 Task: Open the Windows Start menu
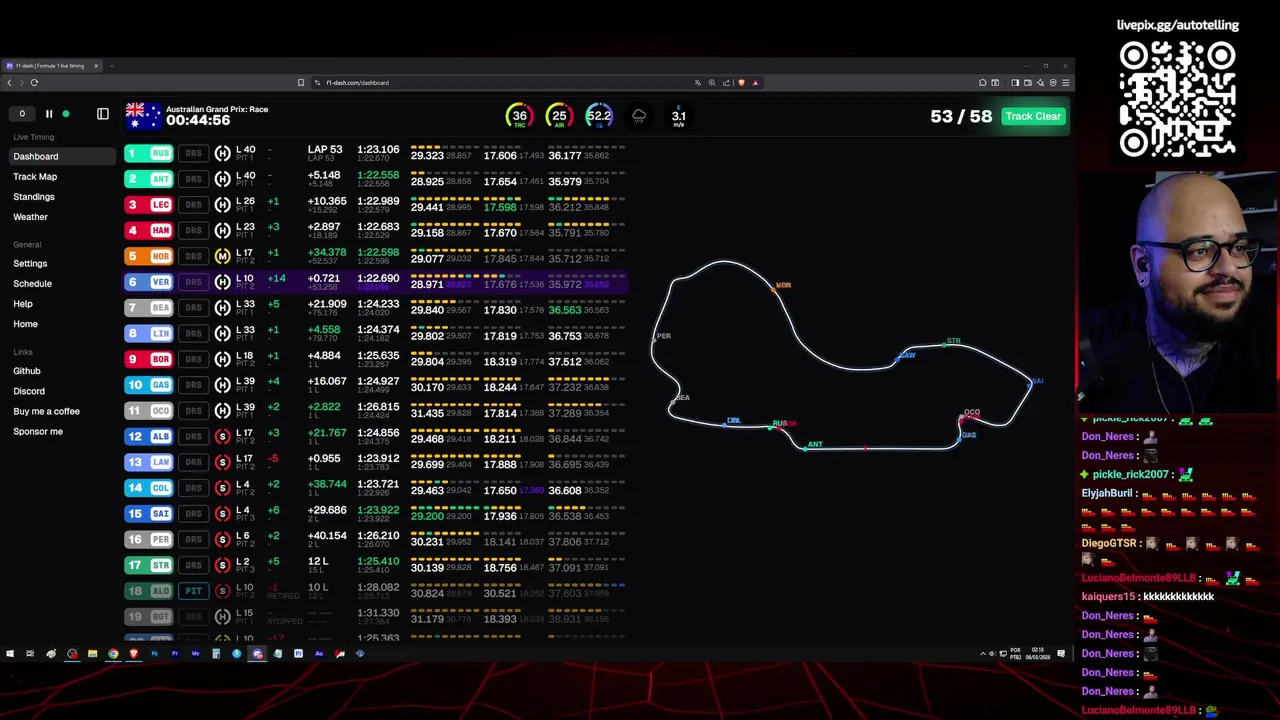pyautogui.click(x=10, y=654)
